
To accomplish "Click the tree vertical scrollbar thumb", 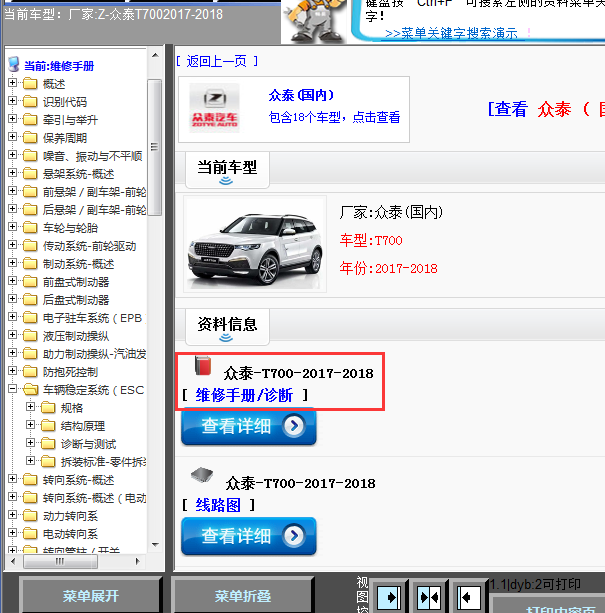I will click(x=155, y=147).
